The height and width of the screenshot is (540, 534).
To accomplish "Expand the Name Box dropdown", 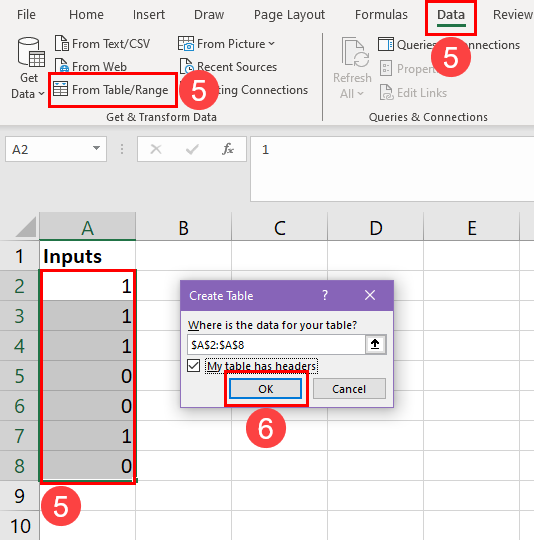I will click(x=96, y=149).
